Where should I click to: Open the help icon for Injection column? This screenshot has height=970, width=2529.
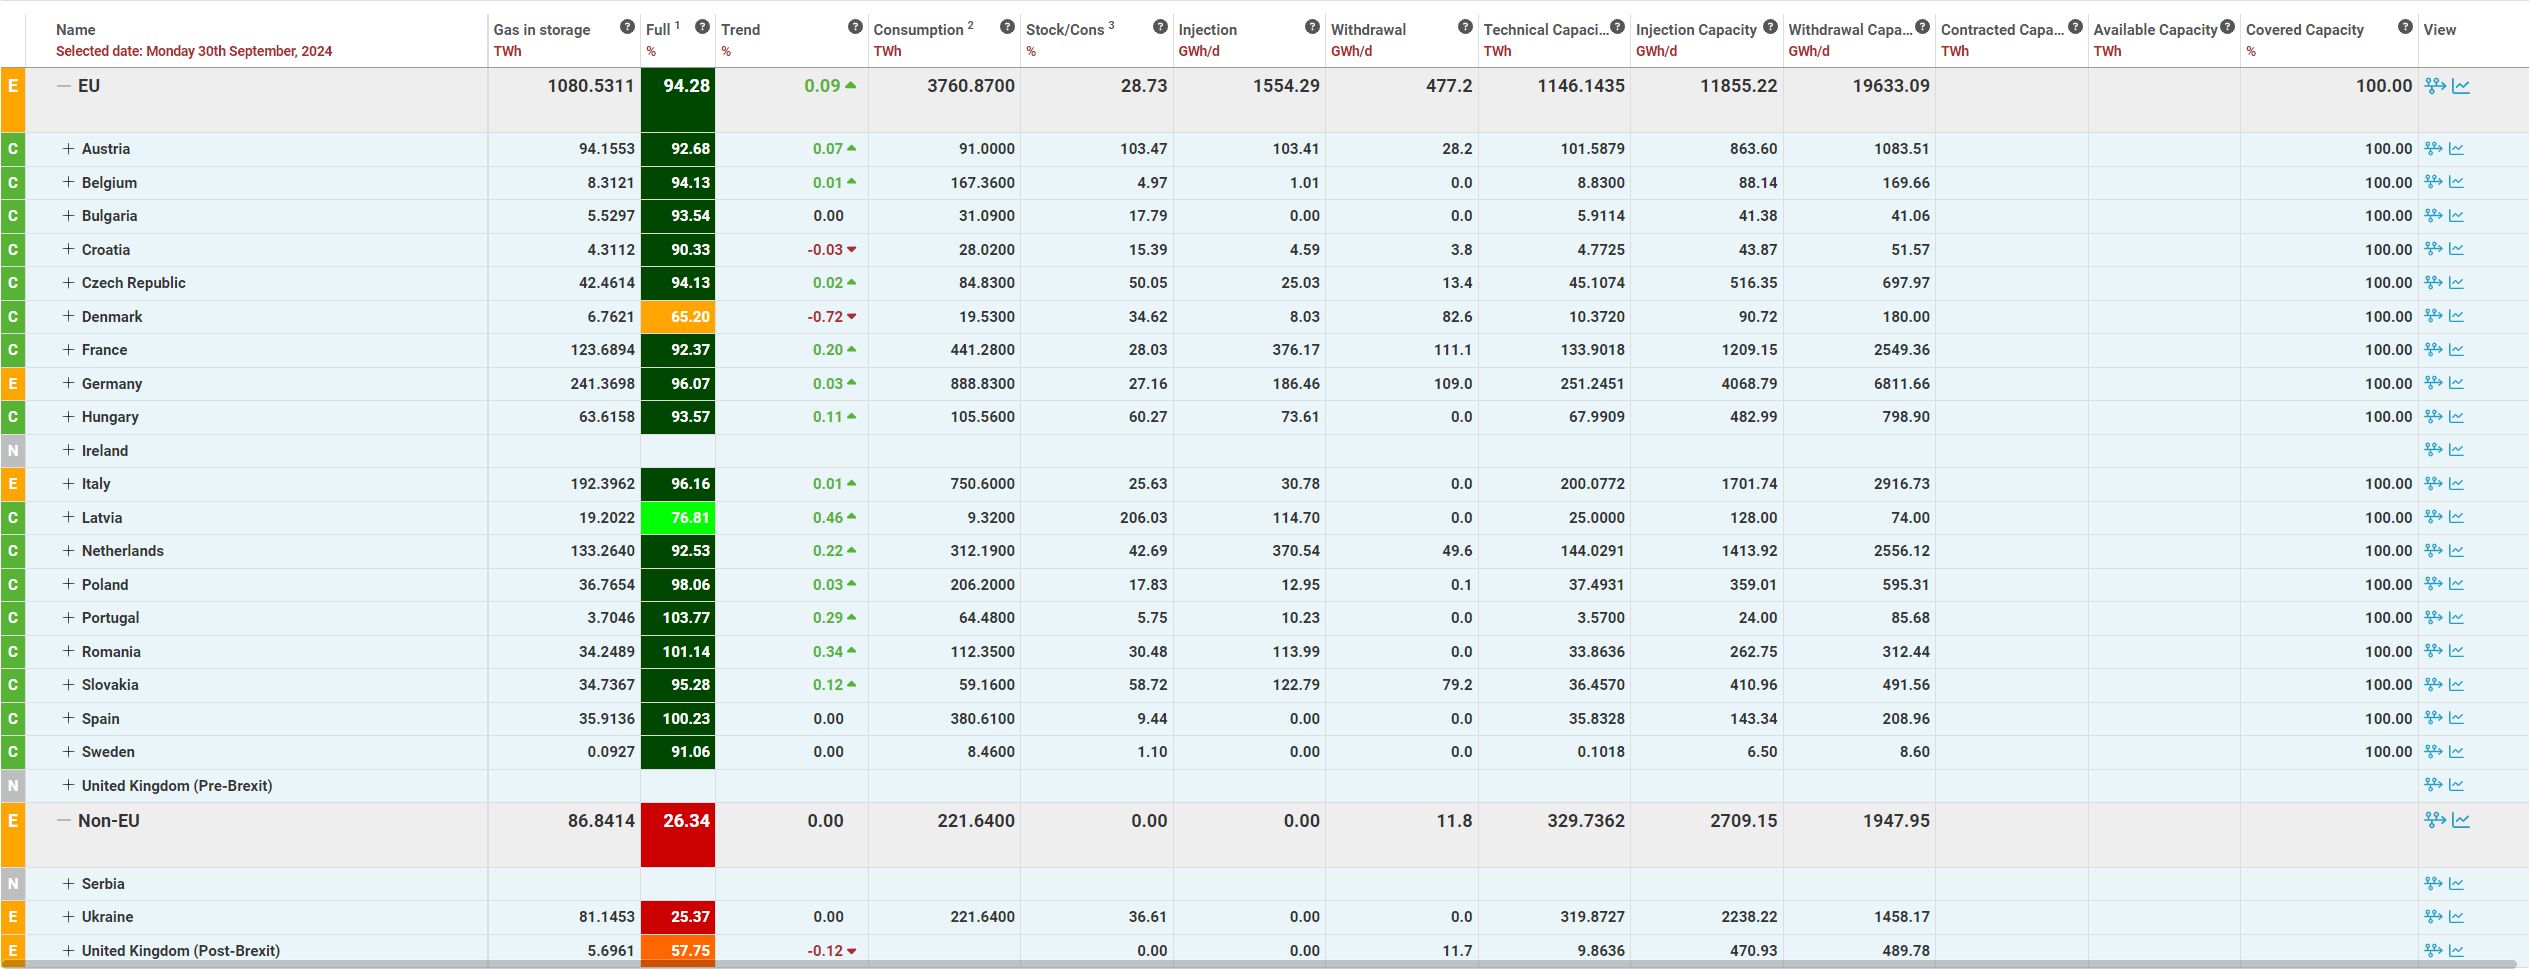point(1312,27)
